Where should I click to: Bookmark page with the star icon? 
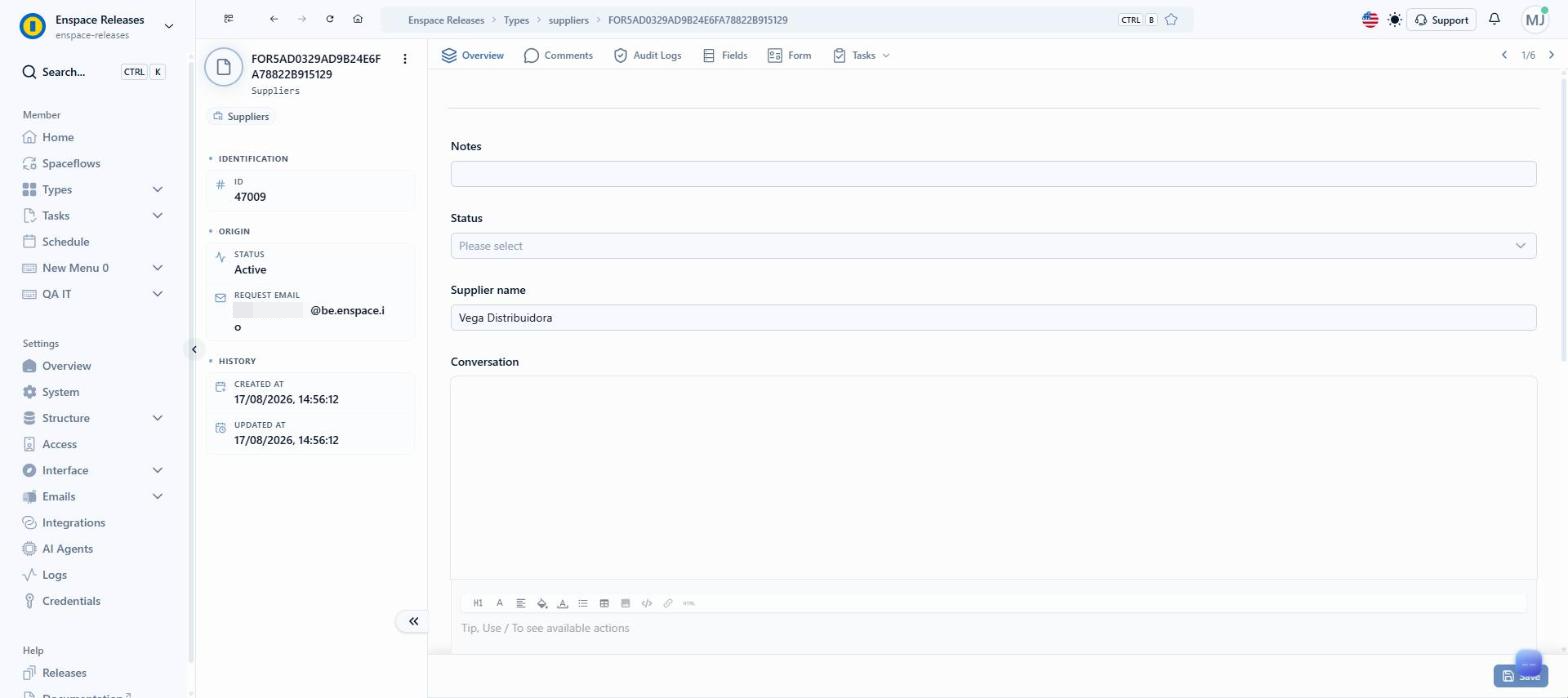click(x=1171, y=20)
